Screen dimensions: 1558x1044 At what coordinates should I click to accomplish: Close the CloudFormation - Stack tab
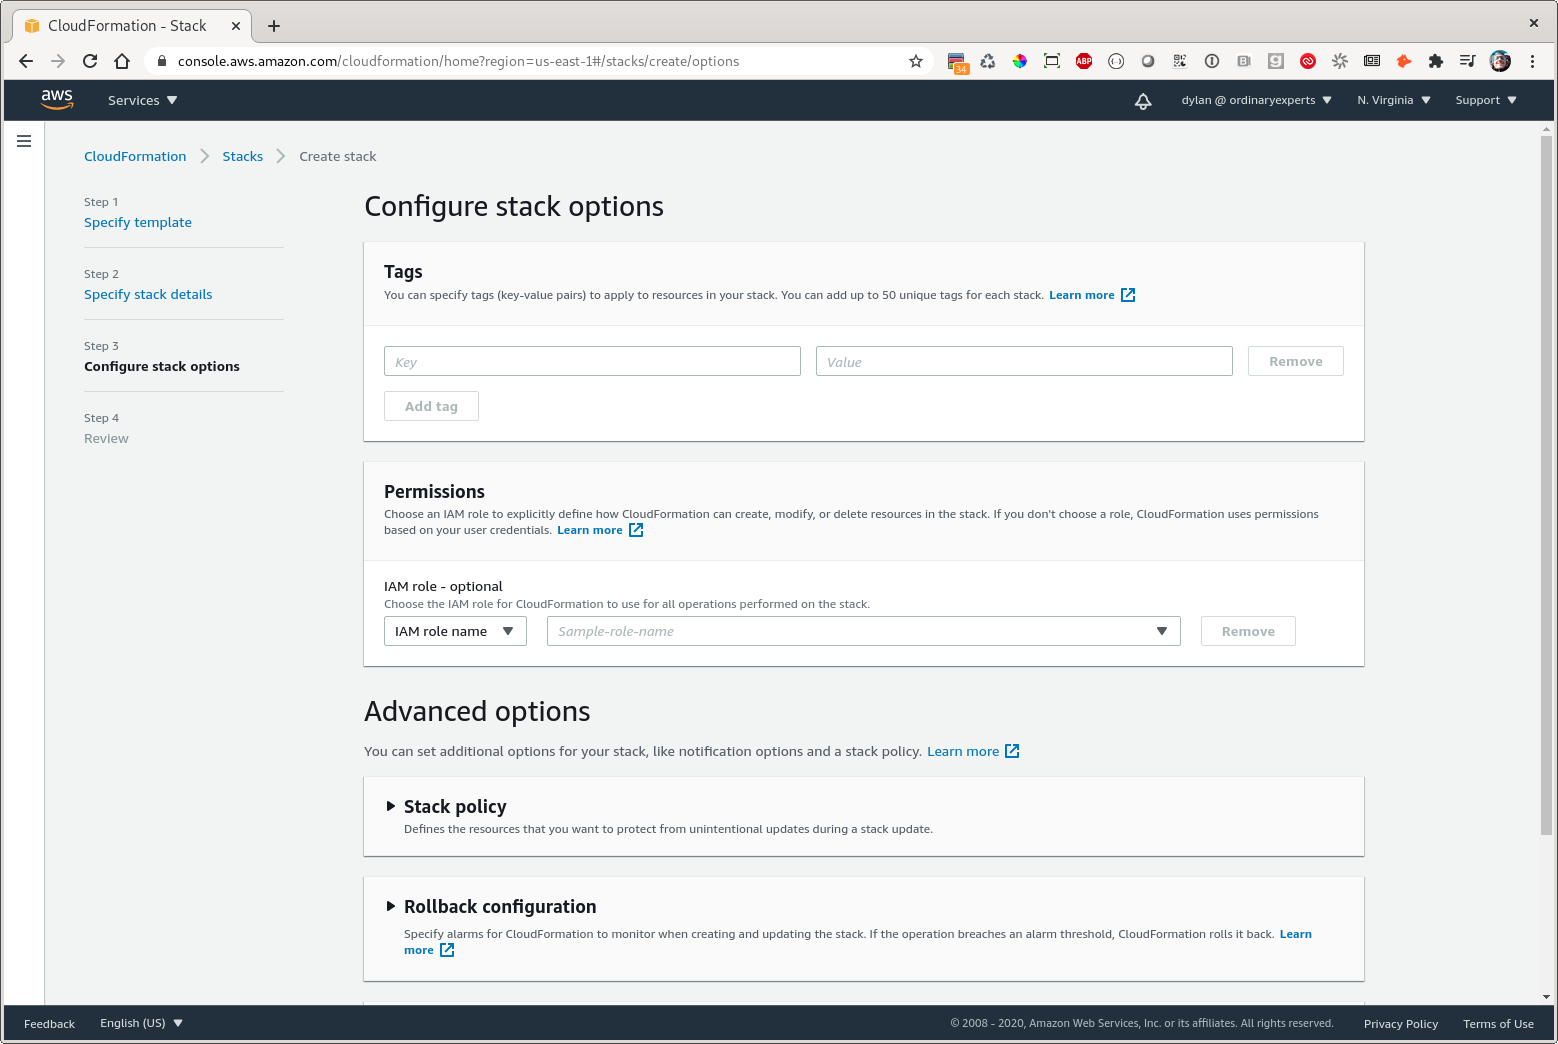[x=237, y=26]
